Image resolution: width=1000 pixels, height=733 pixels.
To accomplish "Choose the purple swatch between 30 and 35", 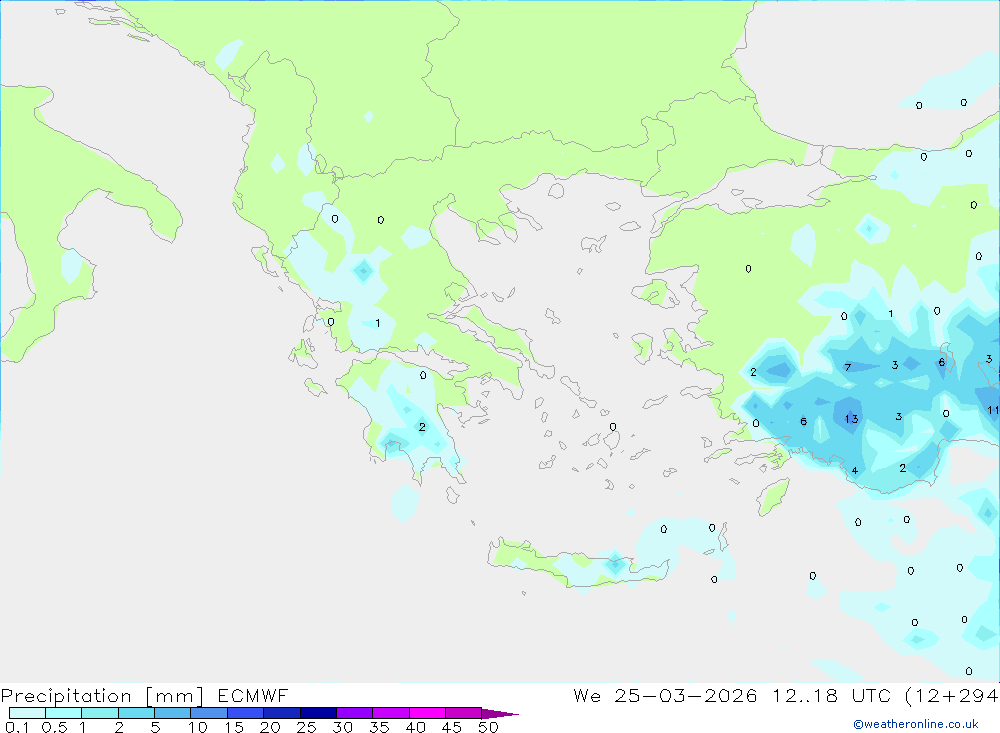I will coord(355,713).
